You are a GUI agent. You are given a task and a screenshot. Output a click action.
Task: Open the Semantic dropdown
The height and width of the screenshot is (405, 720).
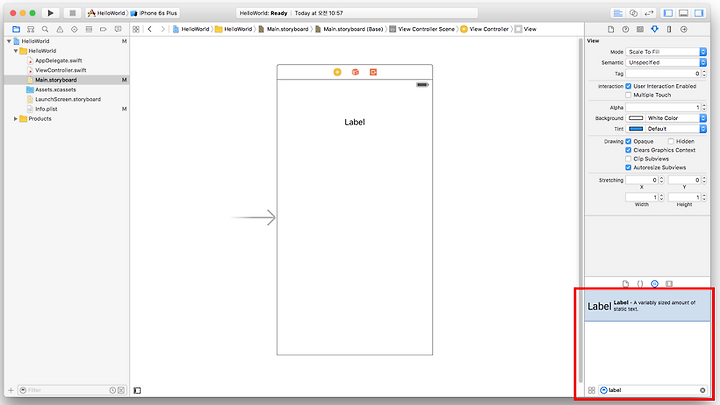click(x=666, y=62)
